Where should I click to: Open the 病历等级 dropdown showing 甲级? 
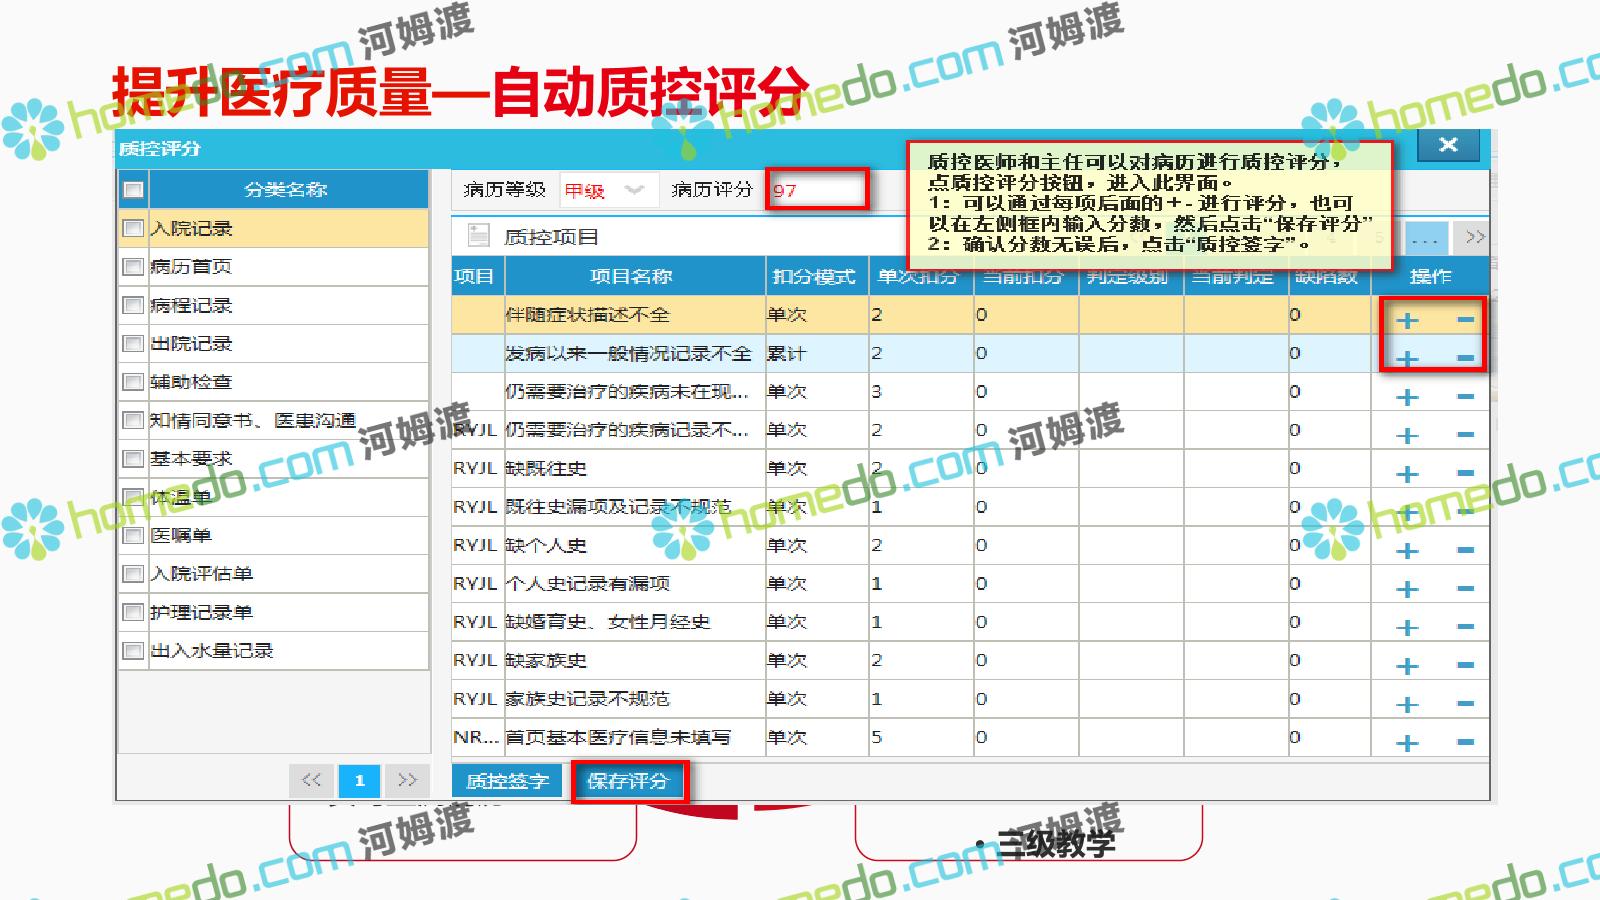pos(604,190)
